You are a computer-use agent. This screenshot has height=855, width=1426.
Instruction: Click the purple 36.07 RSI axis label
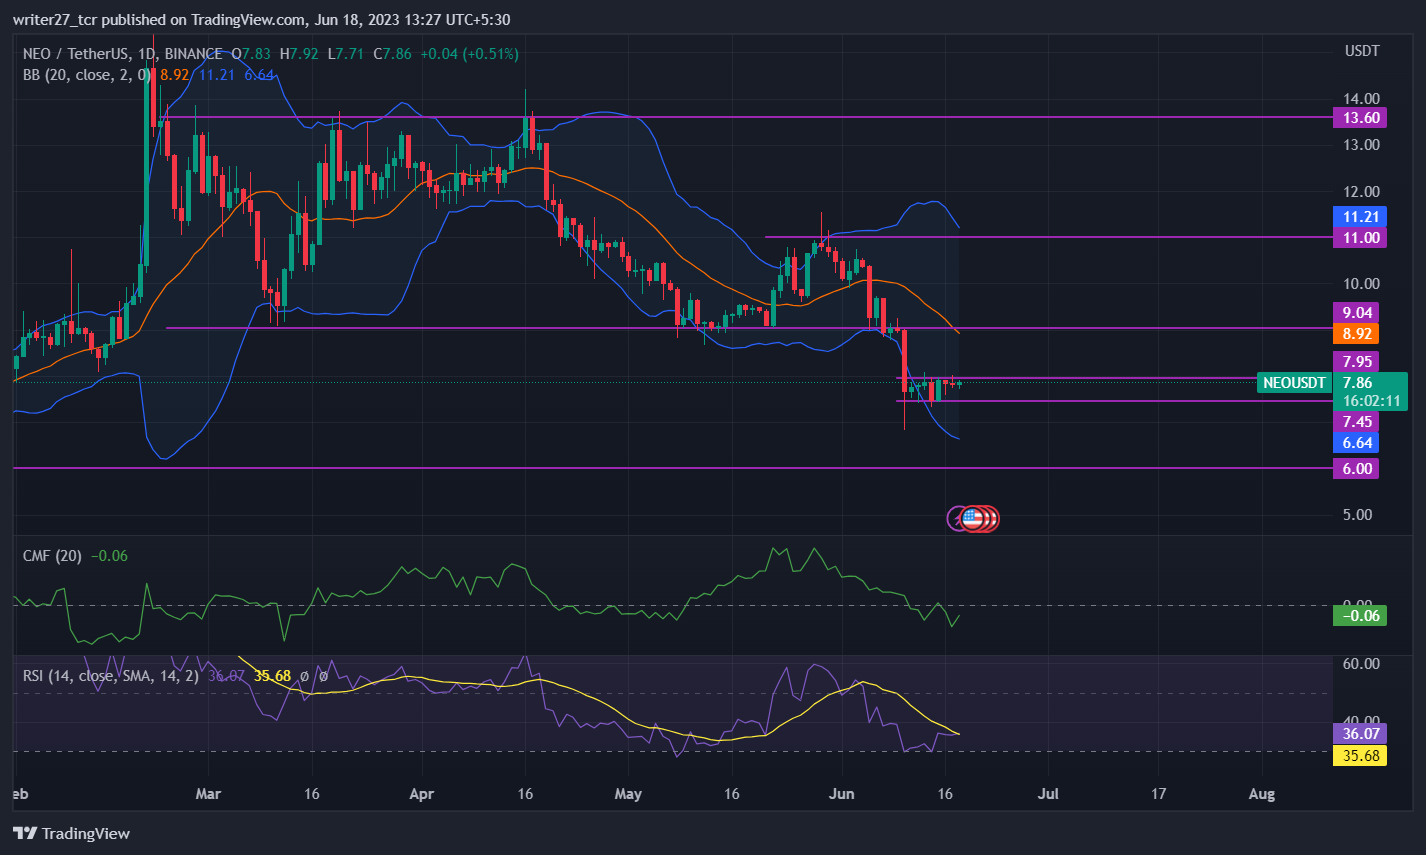(x=1360, y=734)
